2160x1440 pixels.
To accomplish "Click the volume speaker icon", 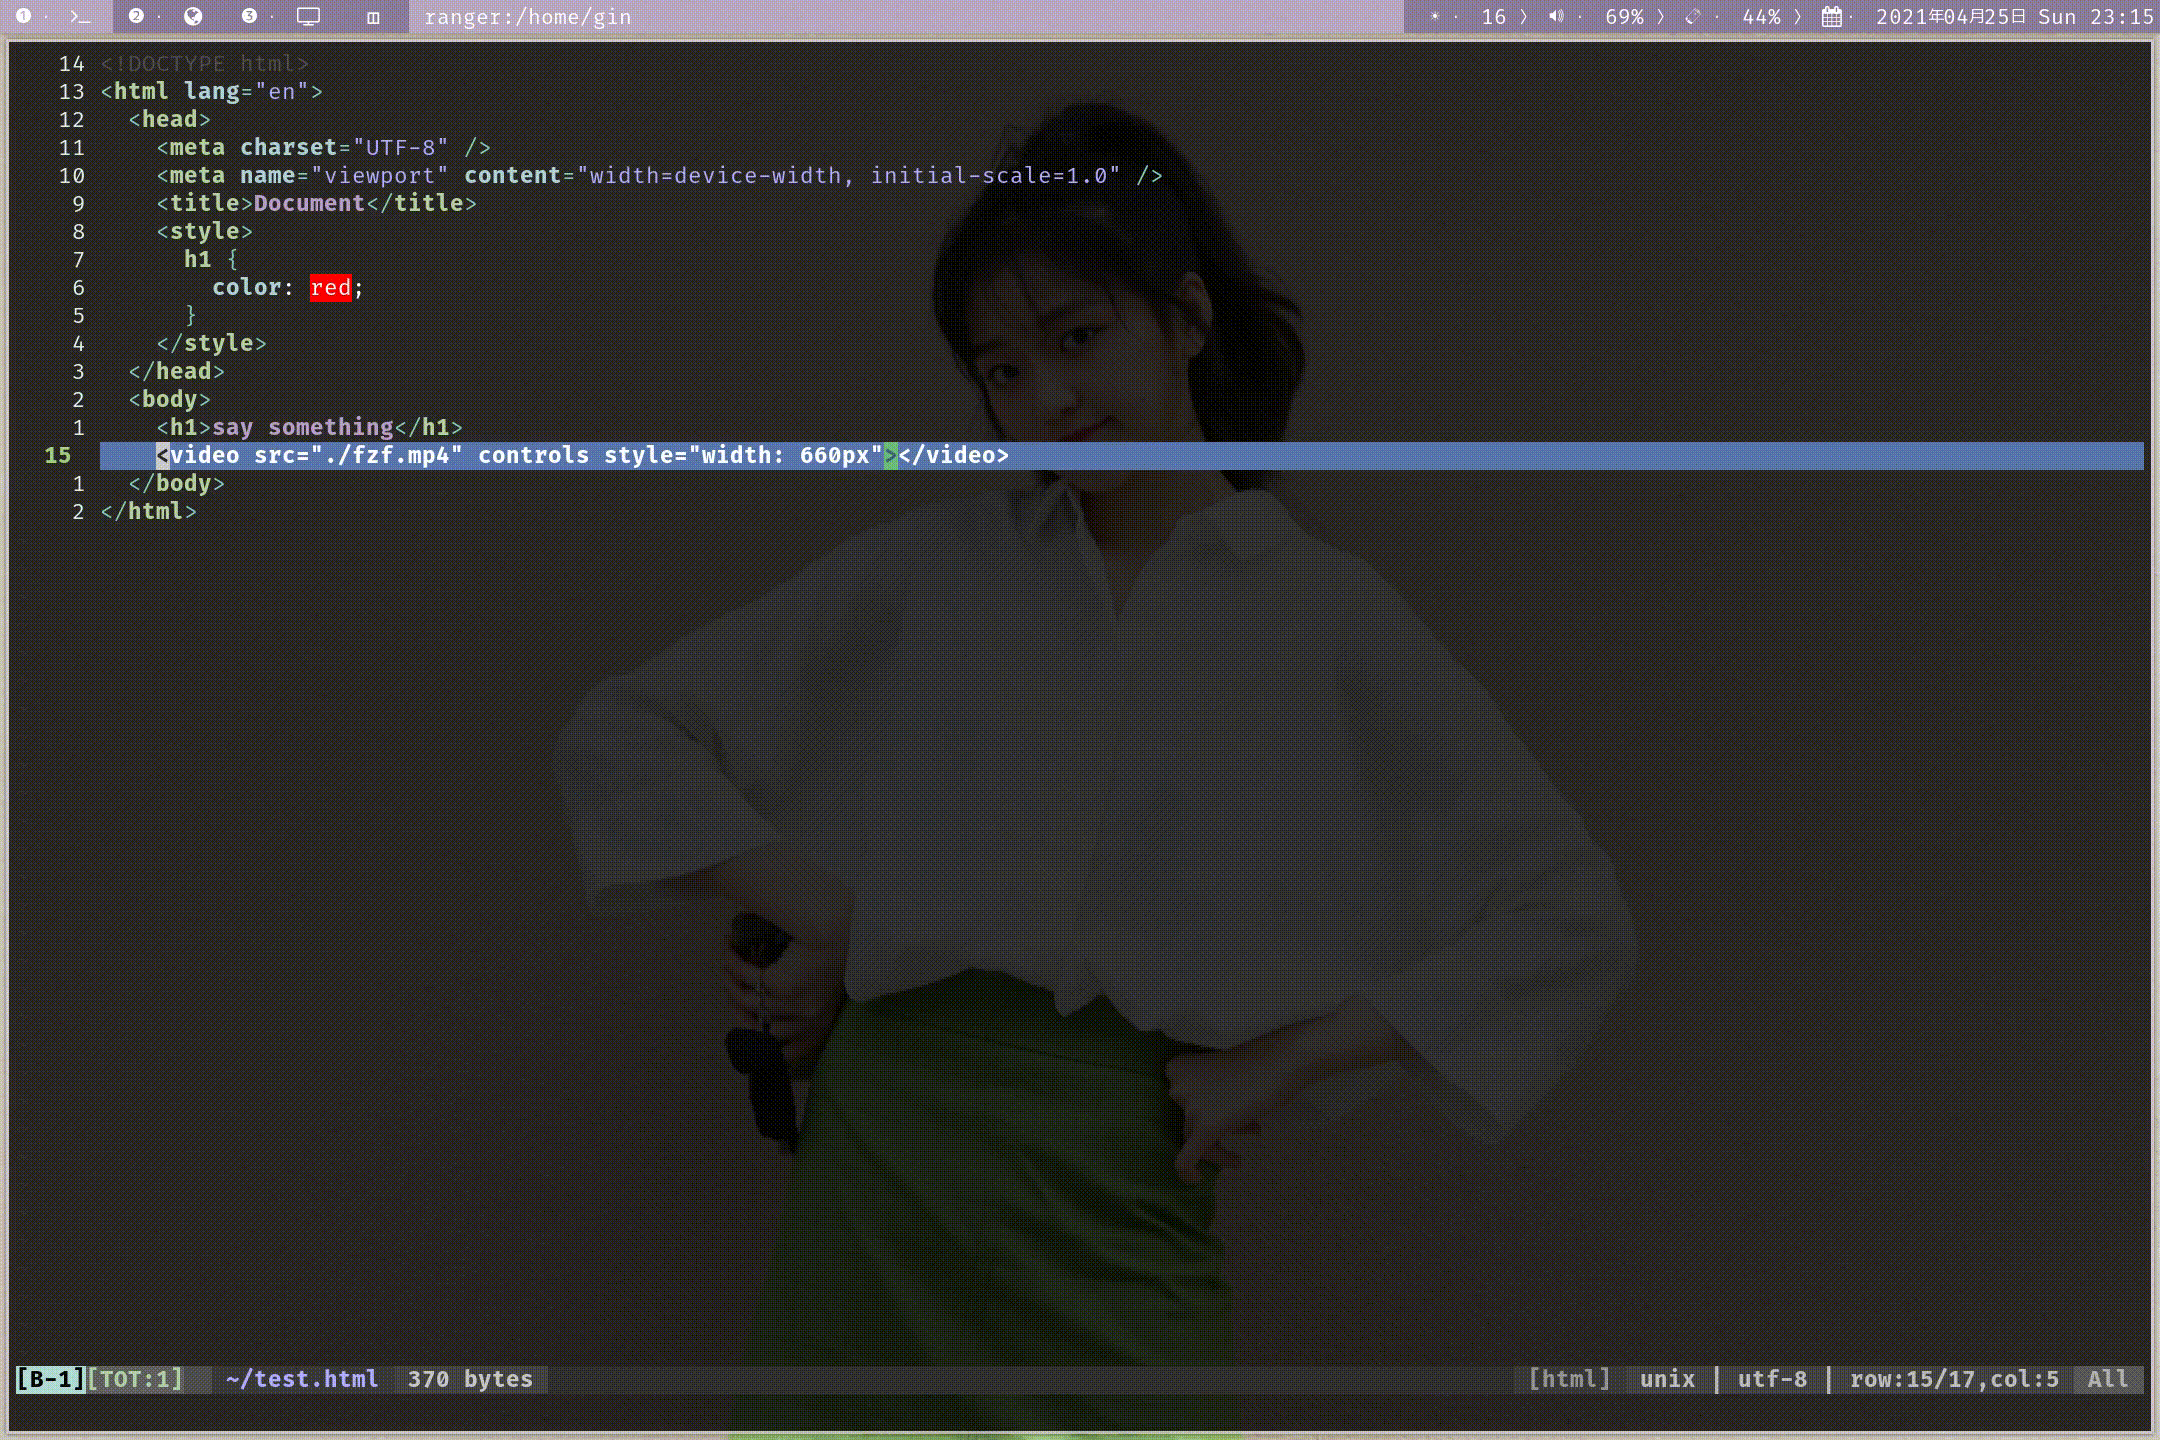I will coord(1556,17).
